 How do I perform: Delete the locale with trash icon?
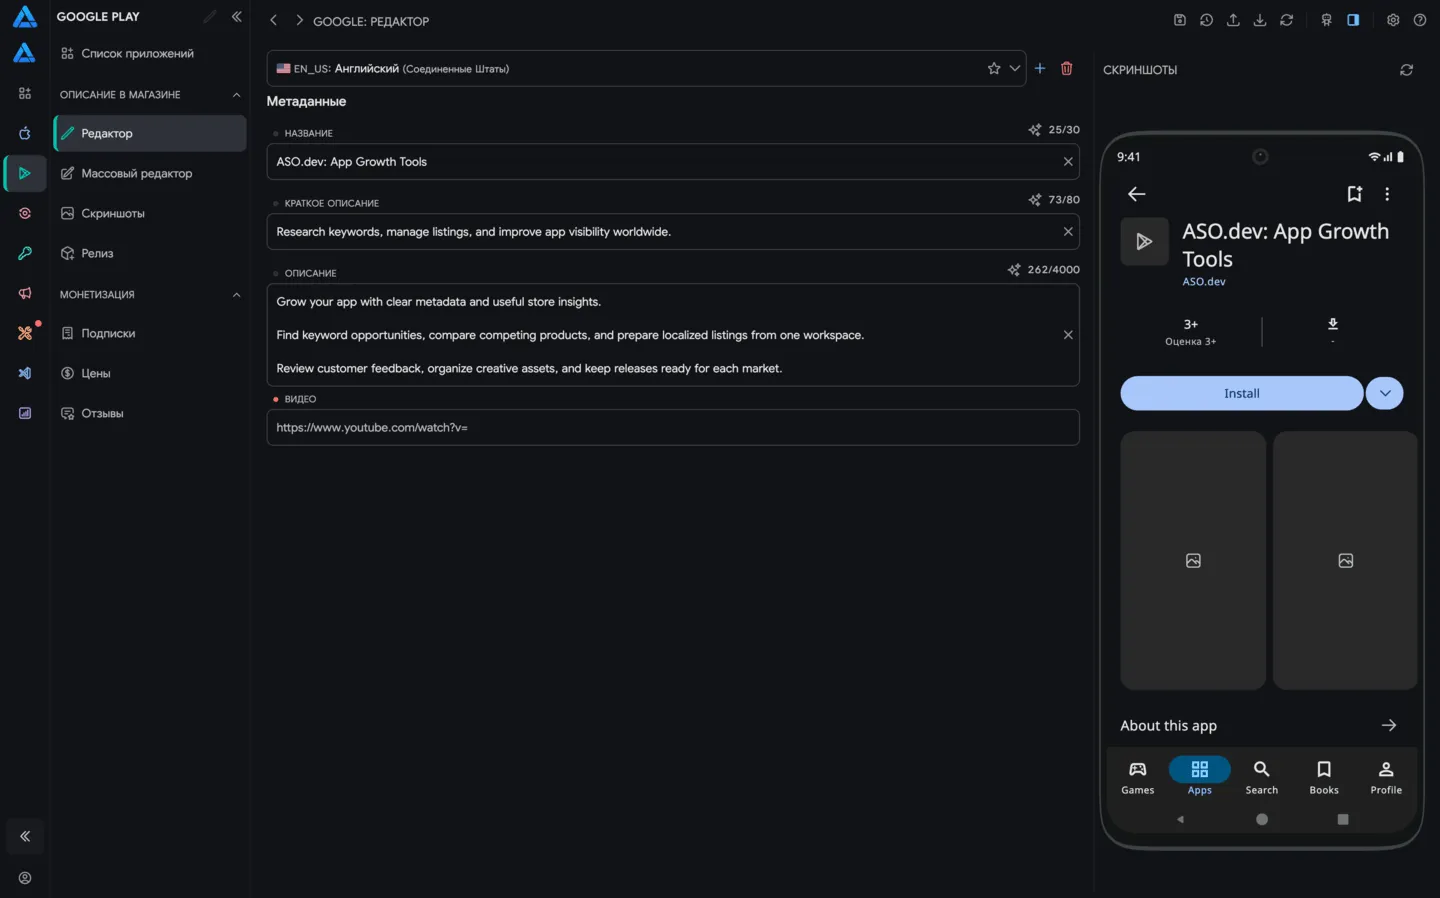tap(1067, 68)
